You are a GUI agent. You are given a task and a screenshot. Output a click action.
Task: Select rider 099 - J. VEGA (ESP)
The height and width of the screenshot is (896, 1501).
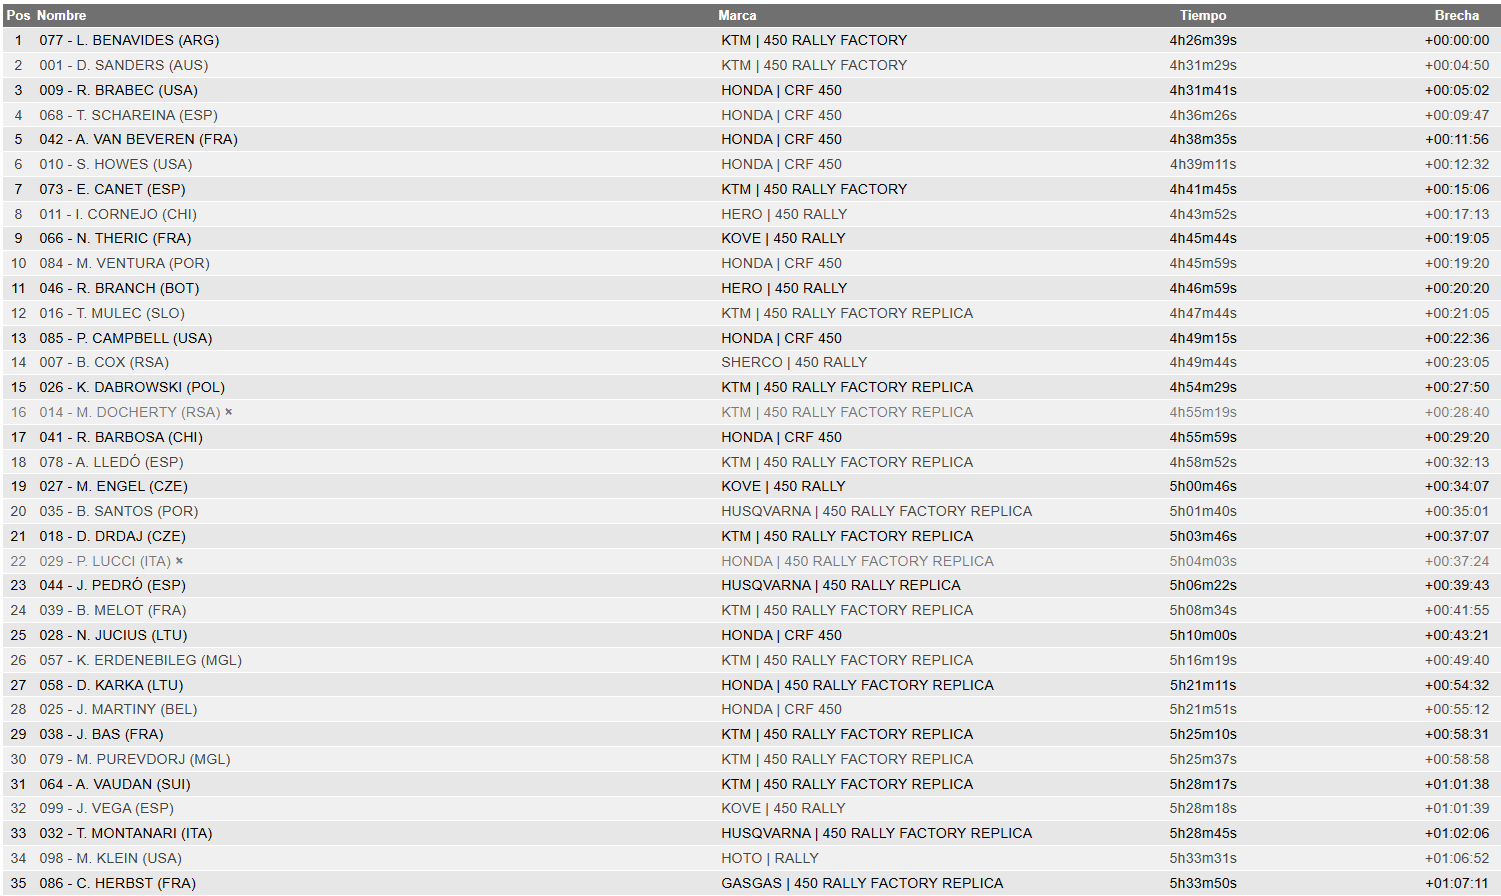click(x=107, y=808)
